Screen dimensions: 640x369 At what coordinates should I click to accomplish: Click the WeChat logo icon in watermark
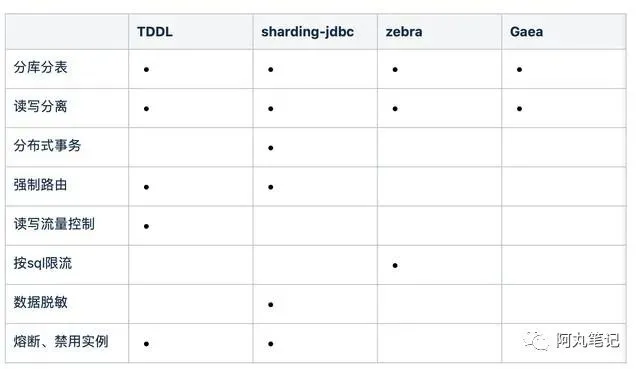point(536,340)
